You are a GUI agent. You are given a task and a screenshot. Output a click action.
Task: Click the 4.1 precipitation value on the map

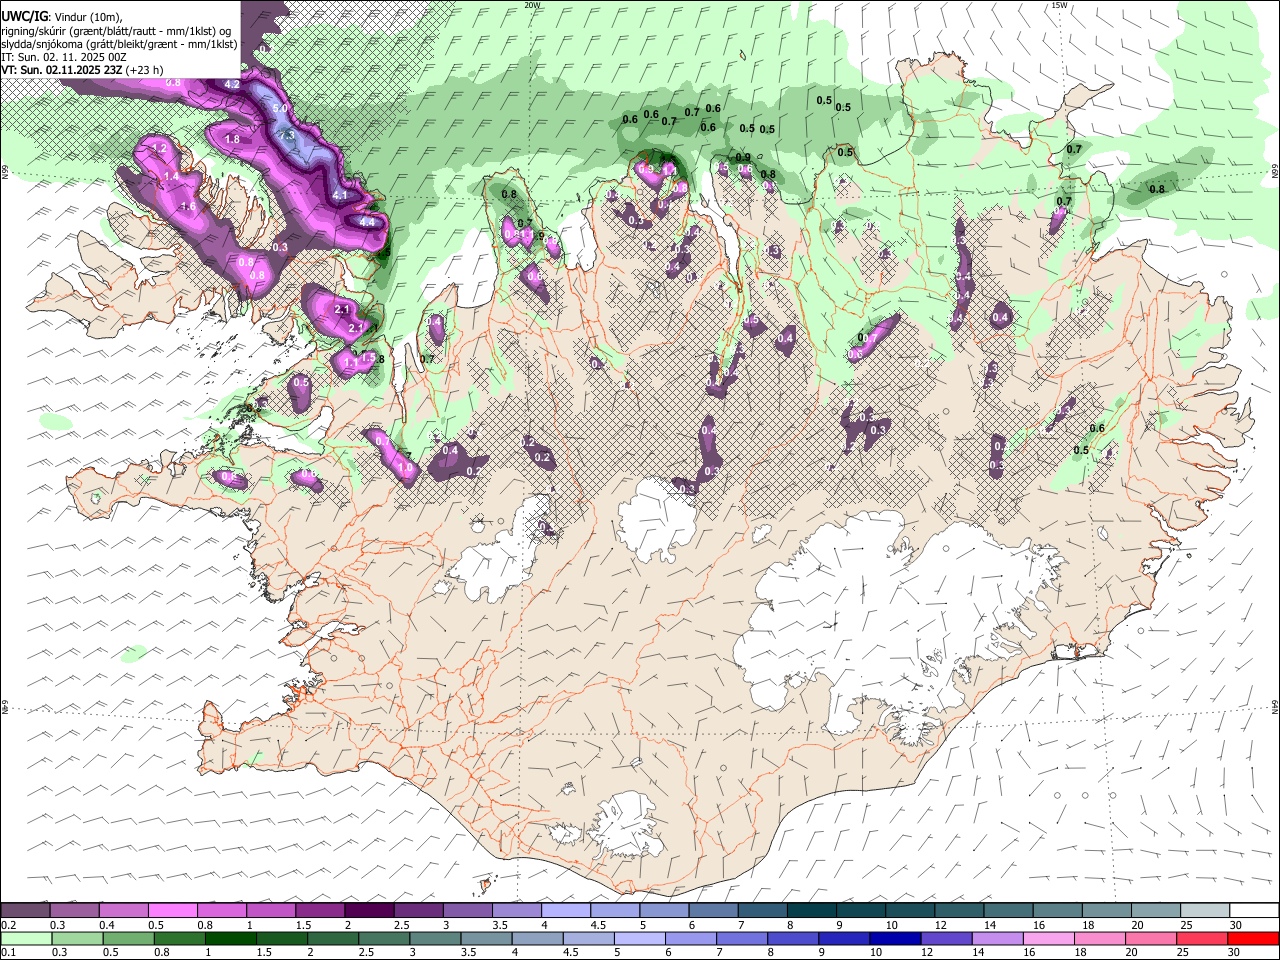pos(340,196)
